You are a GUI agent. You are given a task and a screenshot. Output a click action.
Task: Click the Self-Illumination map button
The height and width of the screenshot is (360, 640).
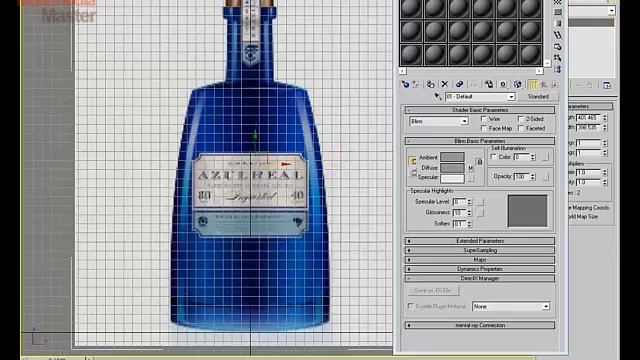click(x=546, y=157)
